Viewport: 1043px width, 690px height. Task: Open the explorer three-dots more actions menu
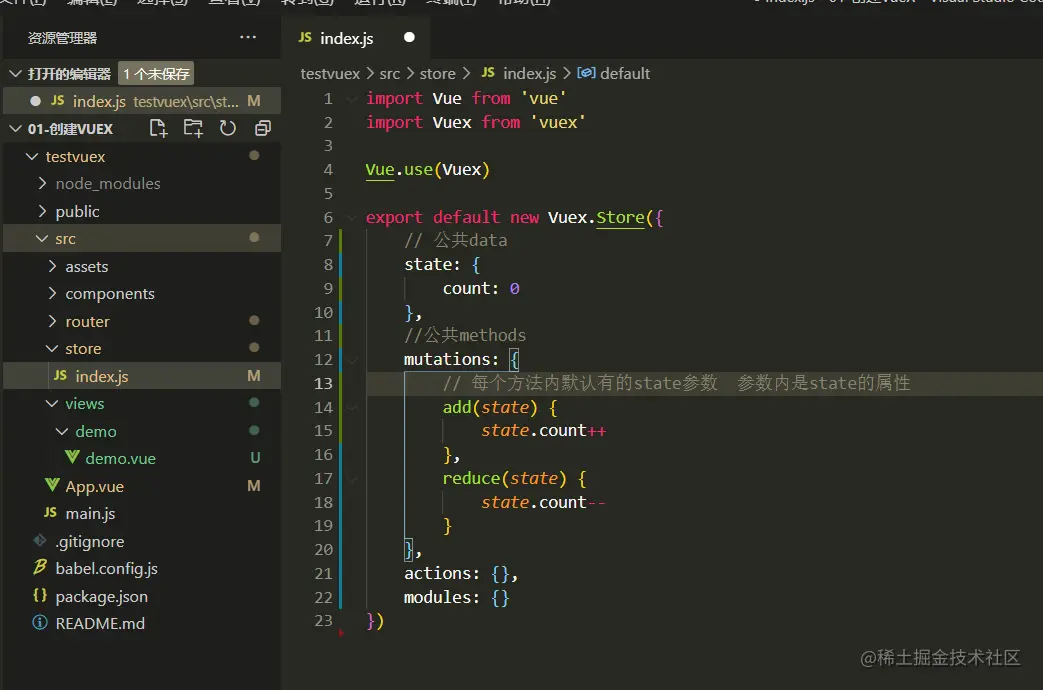(x=248, y=37)
